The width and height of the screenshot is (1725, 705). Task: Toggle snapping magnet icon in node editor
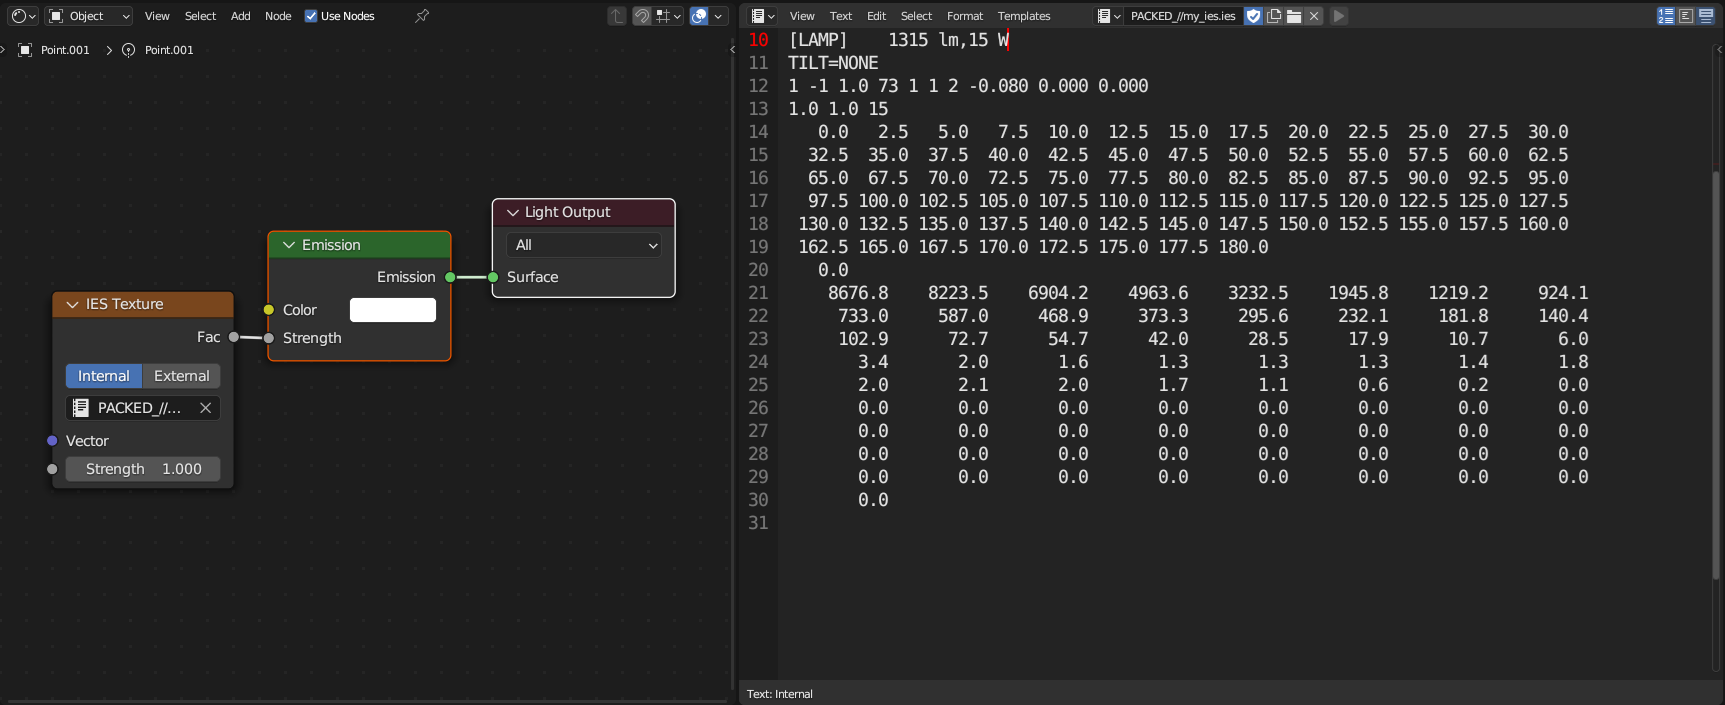point(642,16)
